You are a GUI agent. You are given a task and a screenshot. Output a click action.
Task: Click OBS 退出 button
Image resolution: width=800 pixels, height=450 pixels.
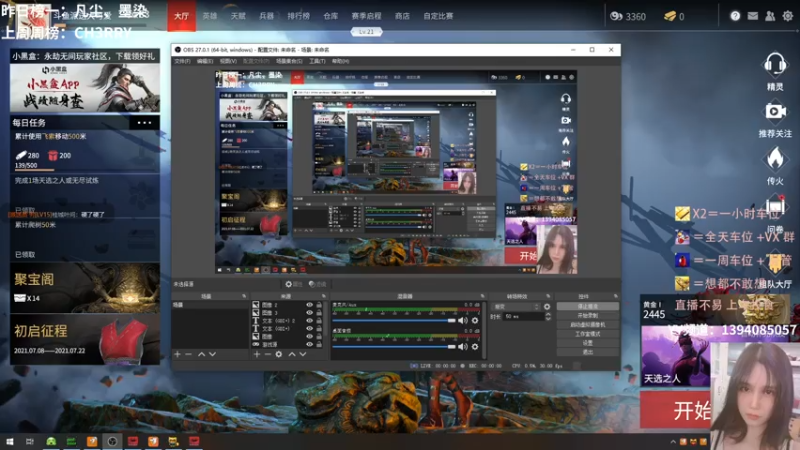[588, 352]
